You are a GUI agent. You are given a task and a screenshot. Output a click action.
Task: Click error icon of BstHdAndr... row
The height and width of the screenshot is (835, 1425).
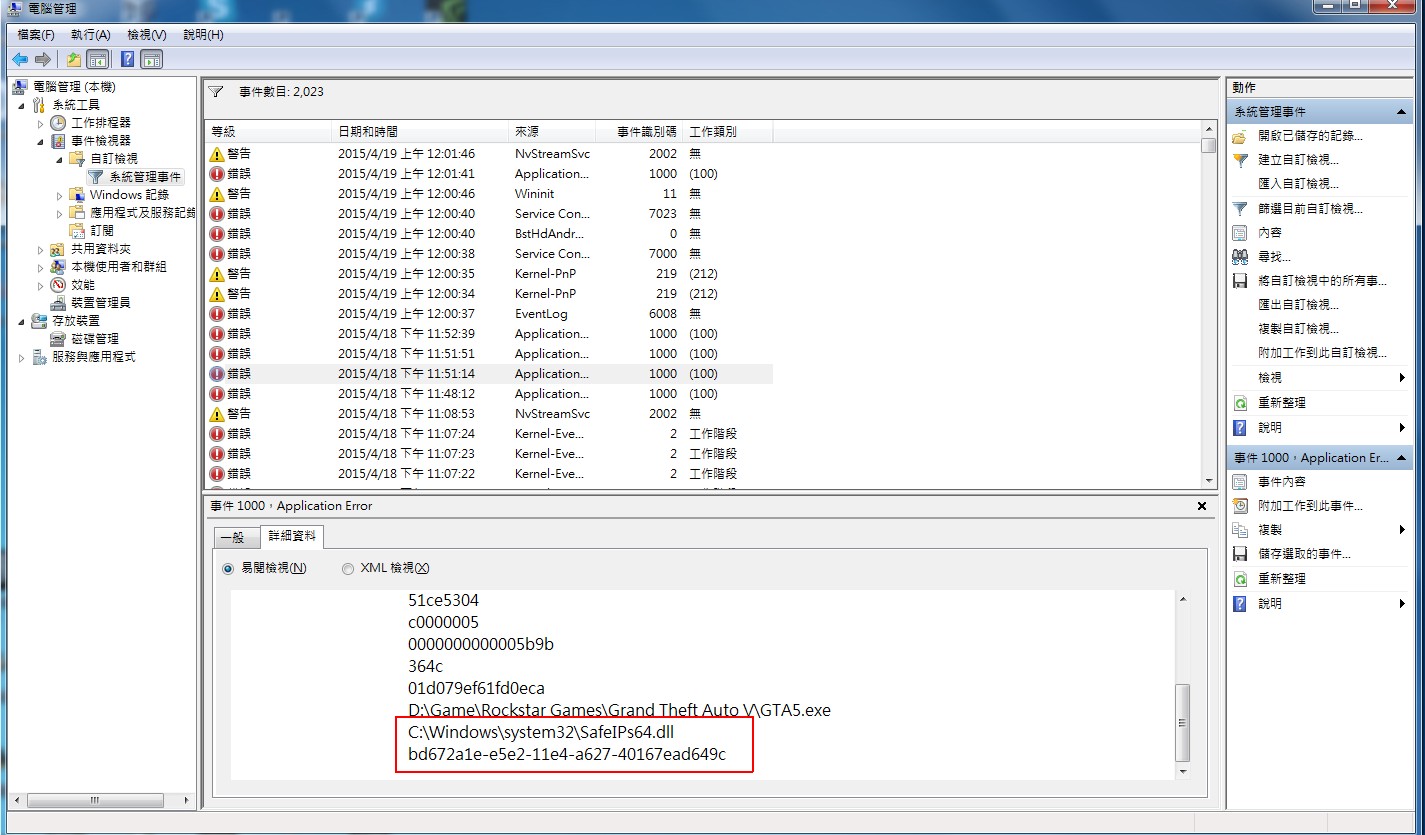click(217, 234)
